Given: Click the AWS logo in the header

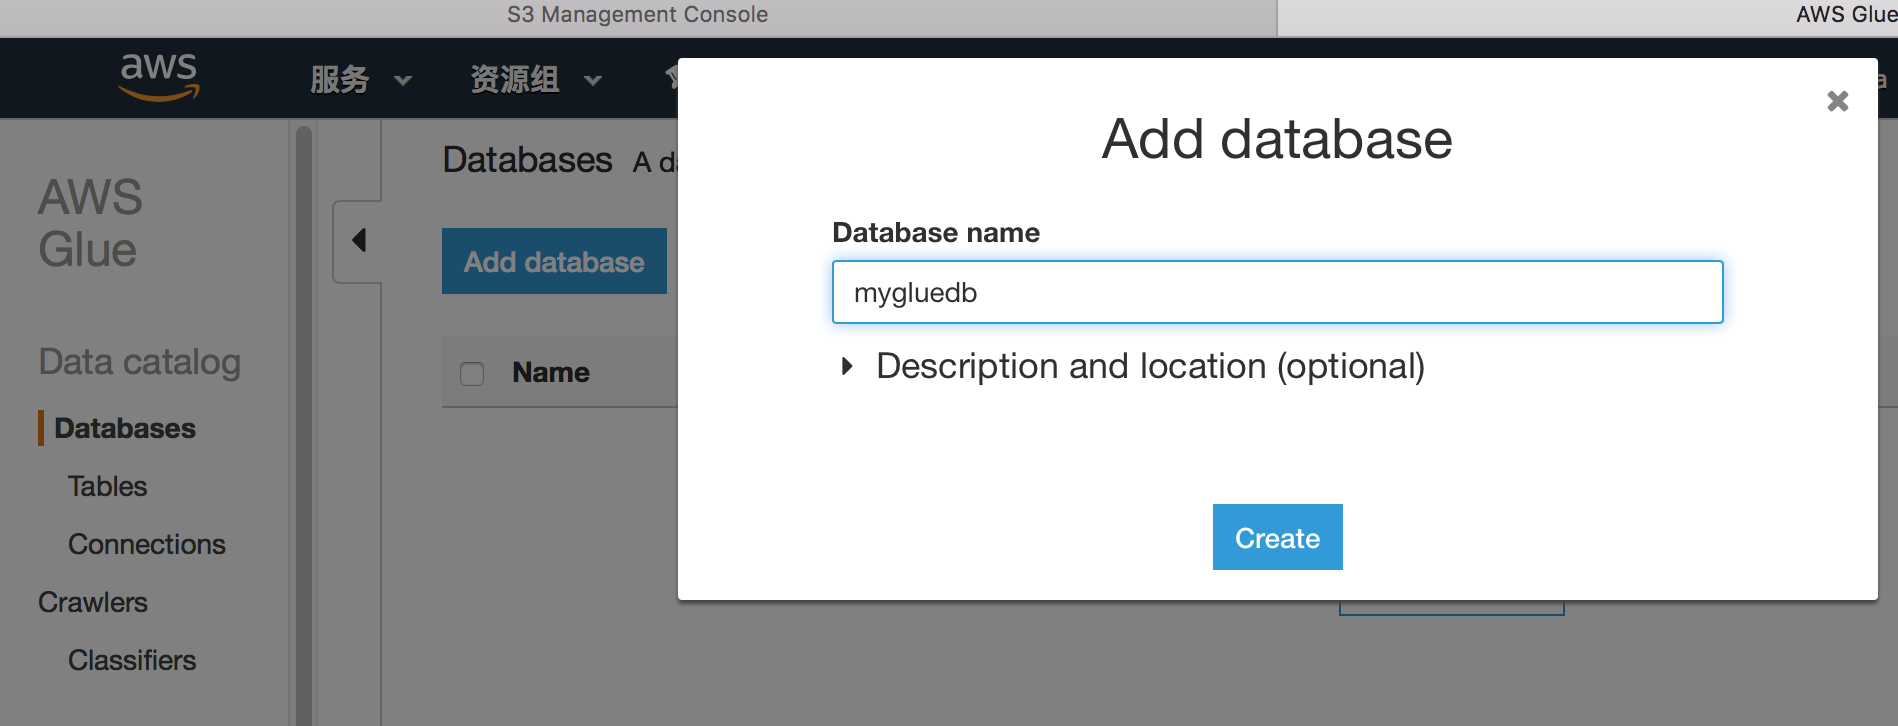Looking at the screenshot, I should point(159,77).
